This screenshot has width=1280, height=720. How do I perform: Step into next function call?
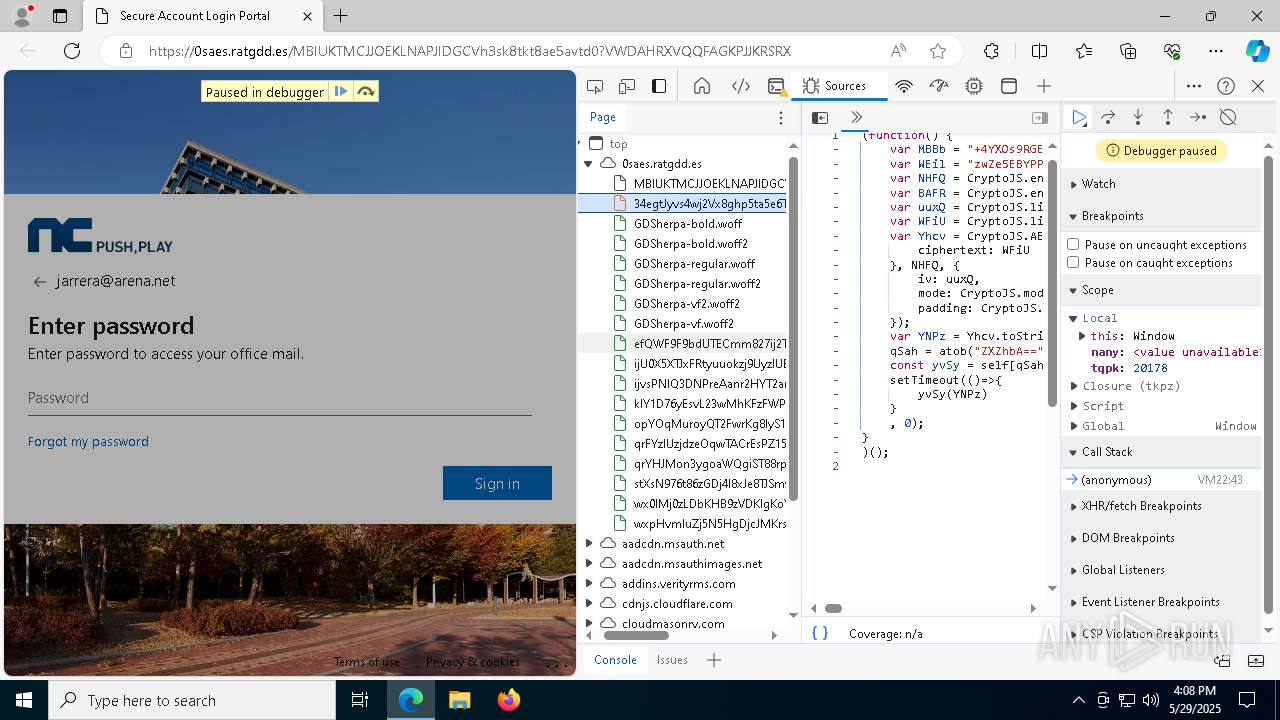point(1138,117)
